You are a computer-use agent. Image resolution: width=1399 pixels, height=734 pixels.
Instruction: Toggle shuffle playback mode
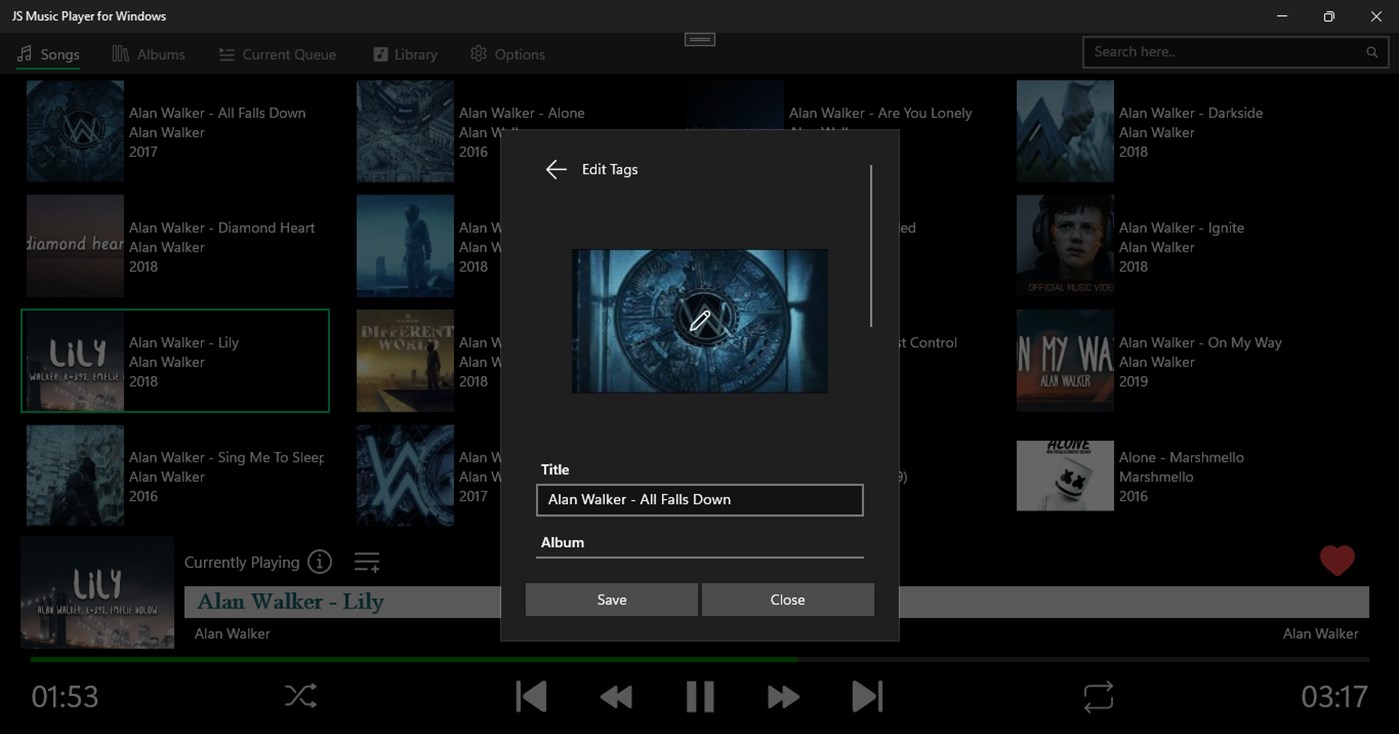click(x=300, y=695)
